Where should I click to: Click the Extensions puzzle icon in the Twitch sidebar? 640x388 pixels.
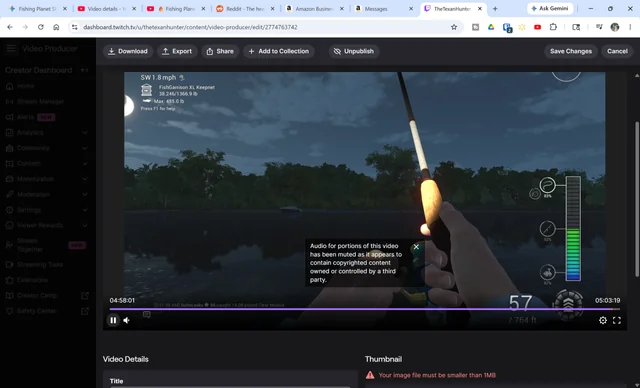[x=9, y=280]
